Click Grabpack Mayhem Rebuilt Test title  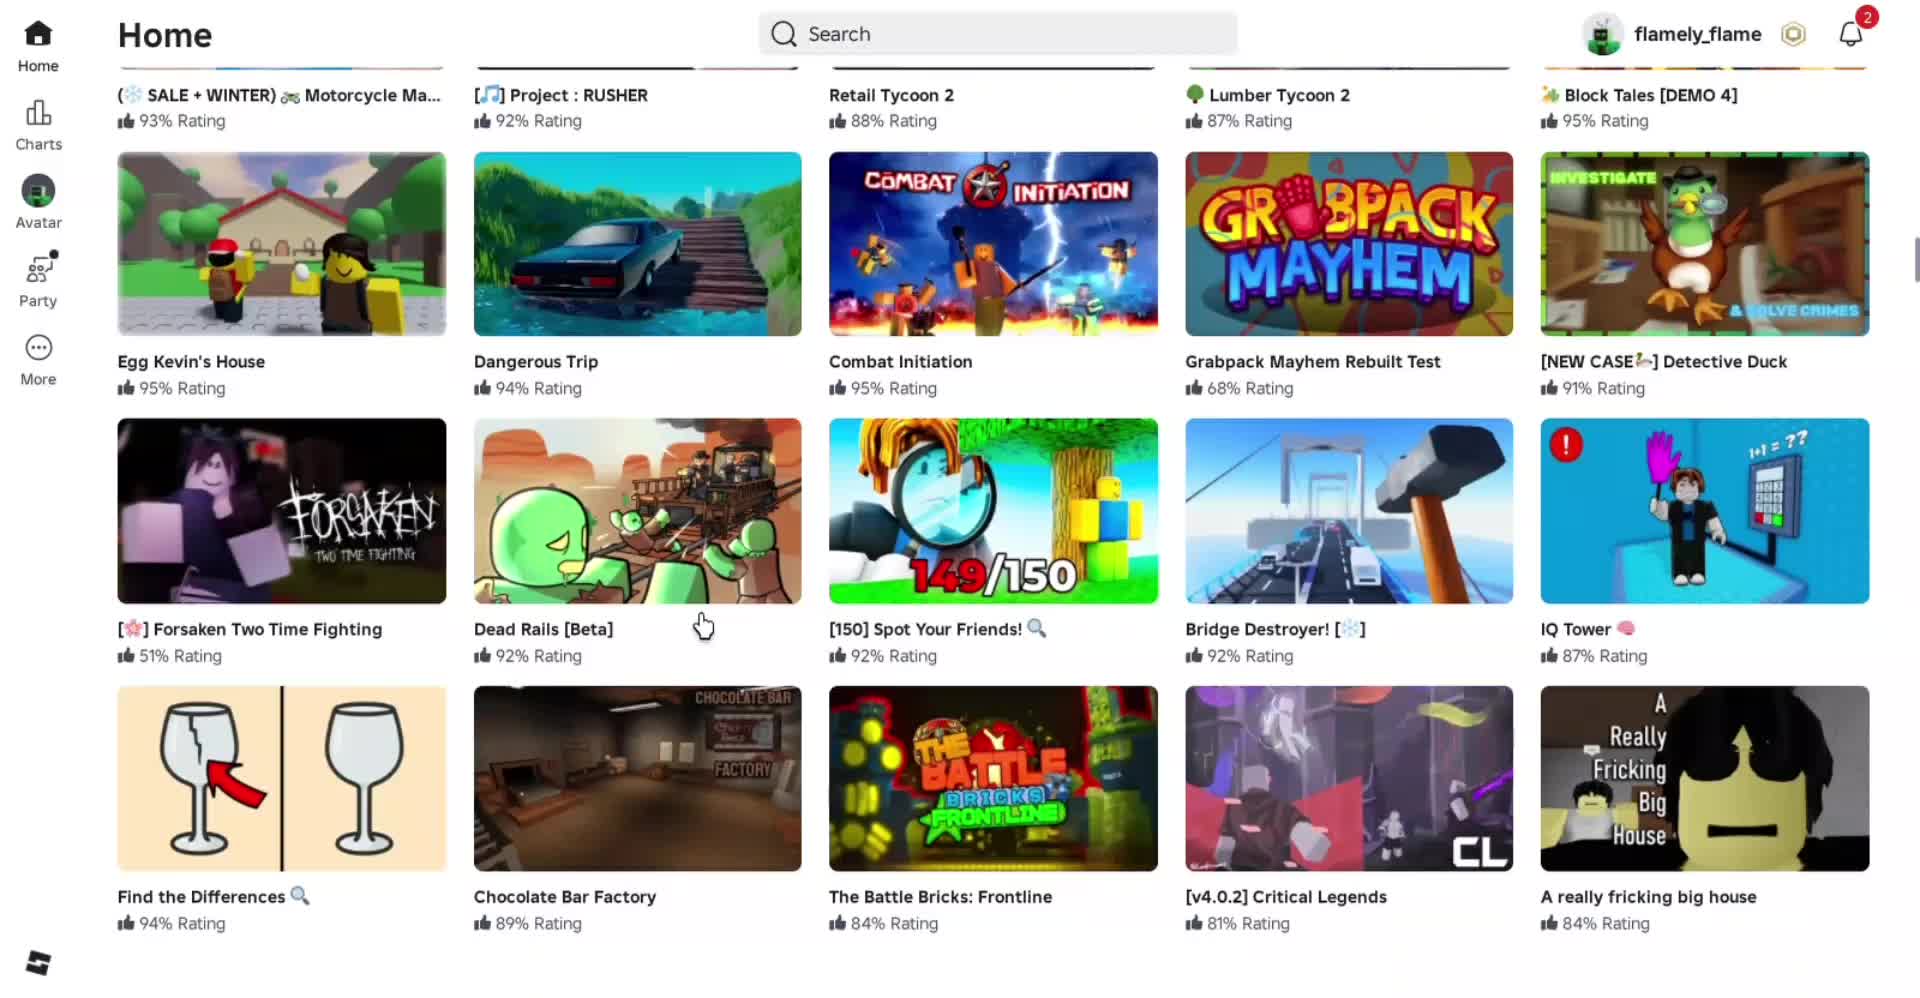(1313, 362)
